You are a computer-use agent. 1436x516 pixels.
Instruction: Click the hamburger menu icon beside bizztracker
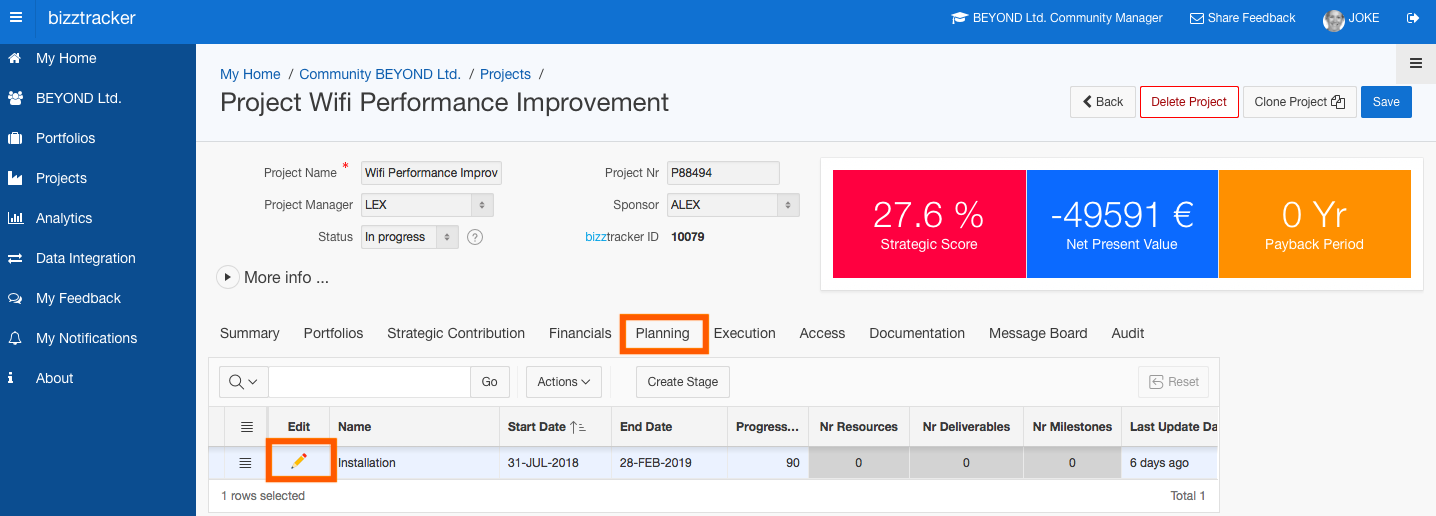[16, 17]
